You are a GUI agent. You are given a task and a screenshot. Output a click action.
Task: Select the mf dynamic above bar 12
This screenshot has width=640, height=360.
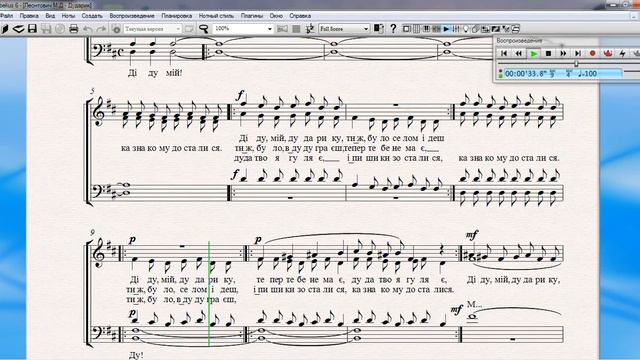click(472, 235)
